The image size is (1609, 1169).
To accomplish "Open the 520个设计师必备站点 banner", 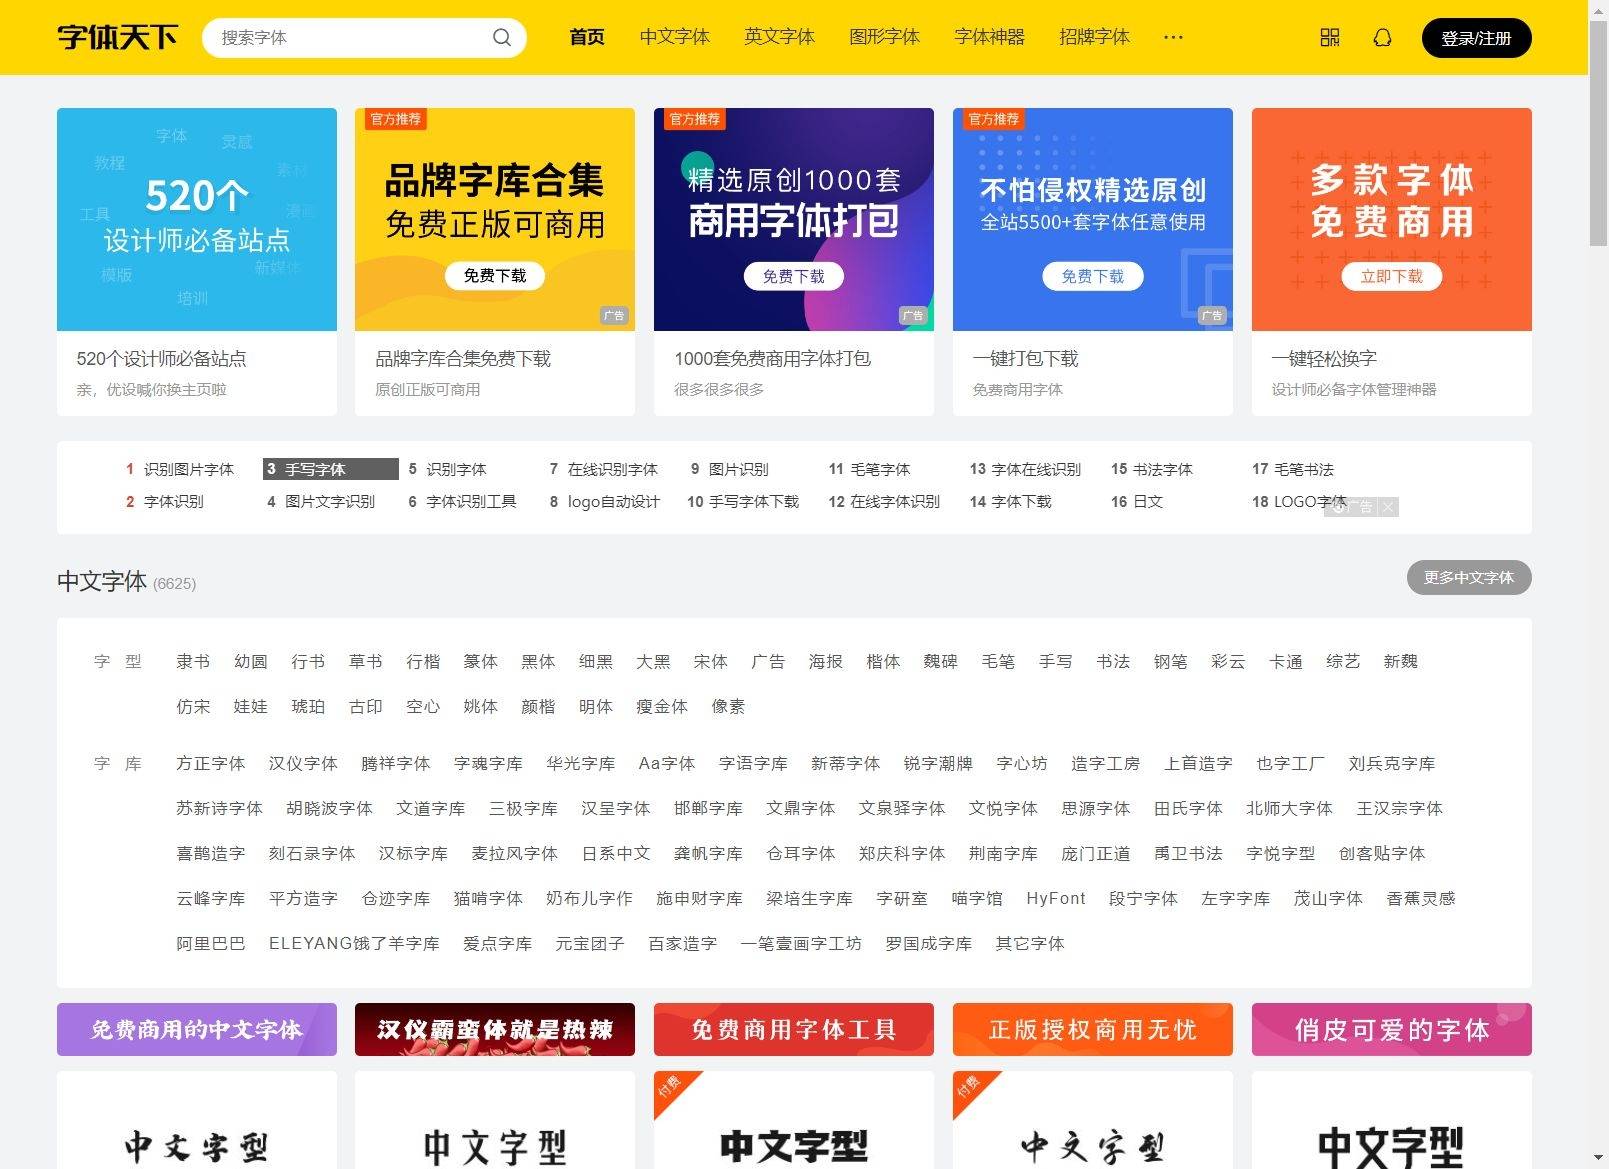I will 197,220.
